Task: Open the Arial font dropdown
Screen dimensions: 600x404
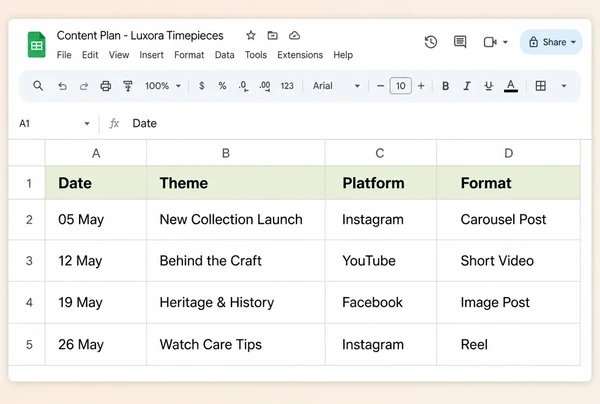Action: (336, 86)
